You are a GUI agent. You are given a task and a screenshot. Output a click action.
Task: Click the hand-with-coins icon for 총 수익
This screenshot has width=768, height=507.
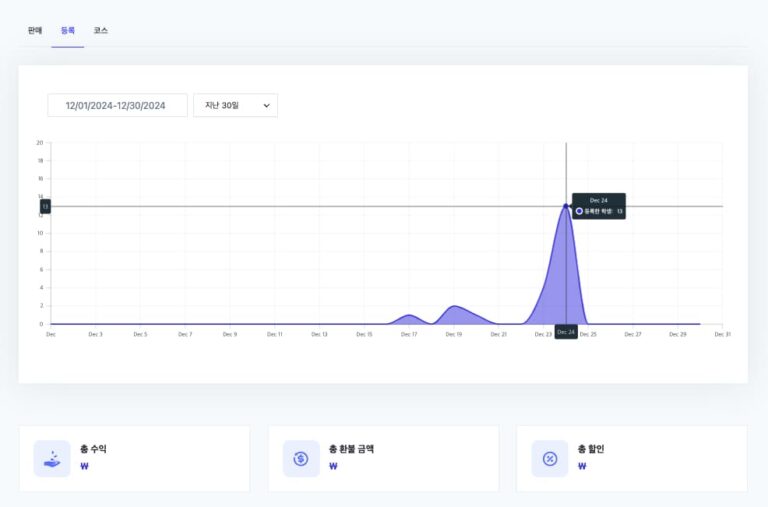[x=52, y=458]
